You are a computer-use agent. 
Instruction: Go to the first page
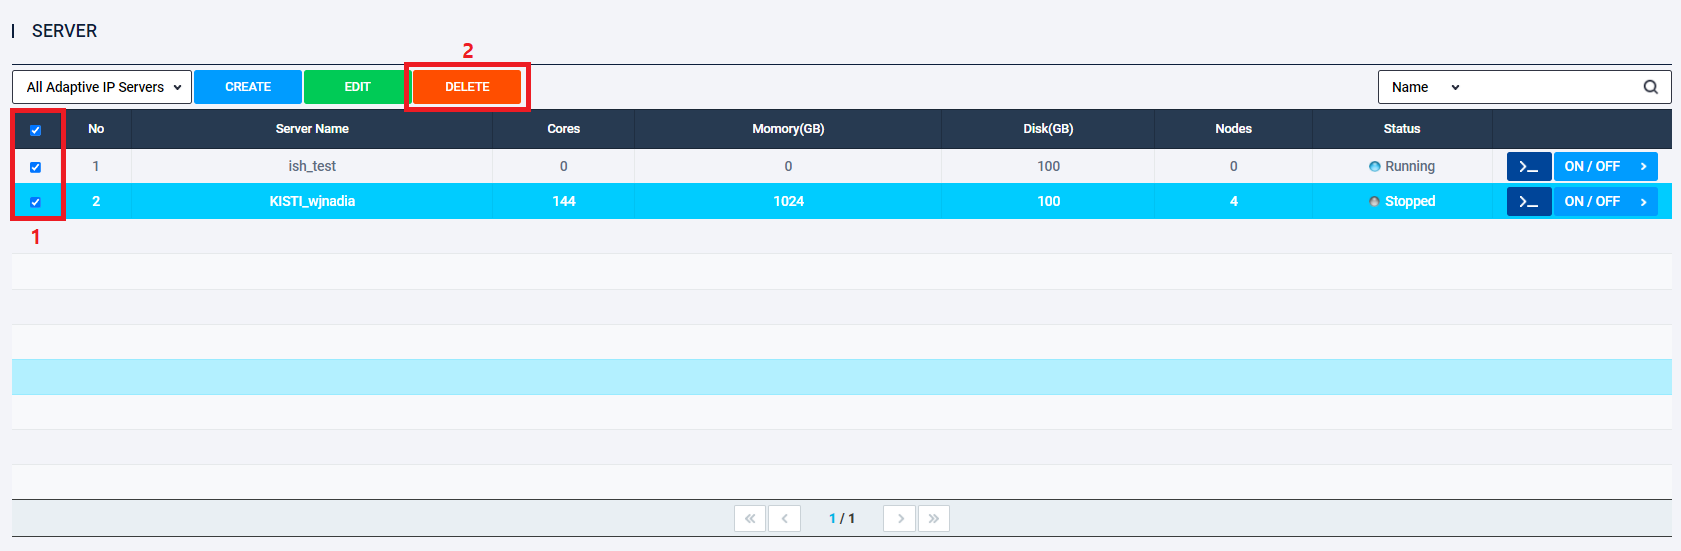(x=750, y=518)
